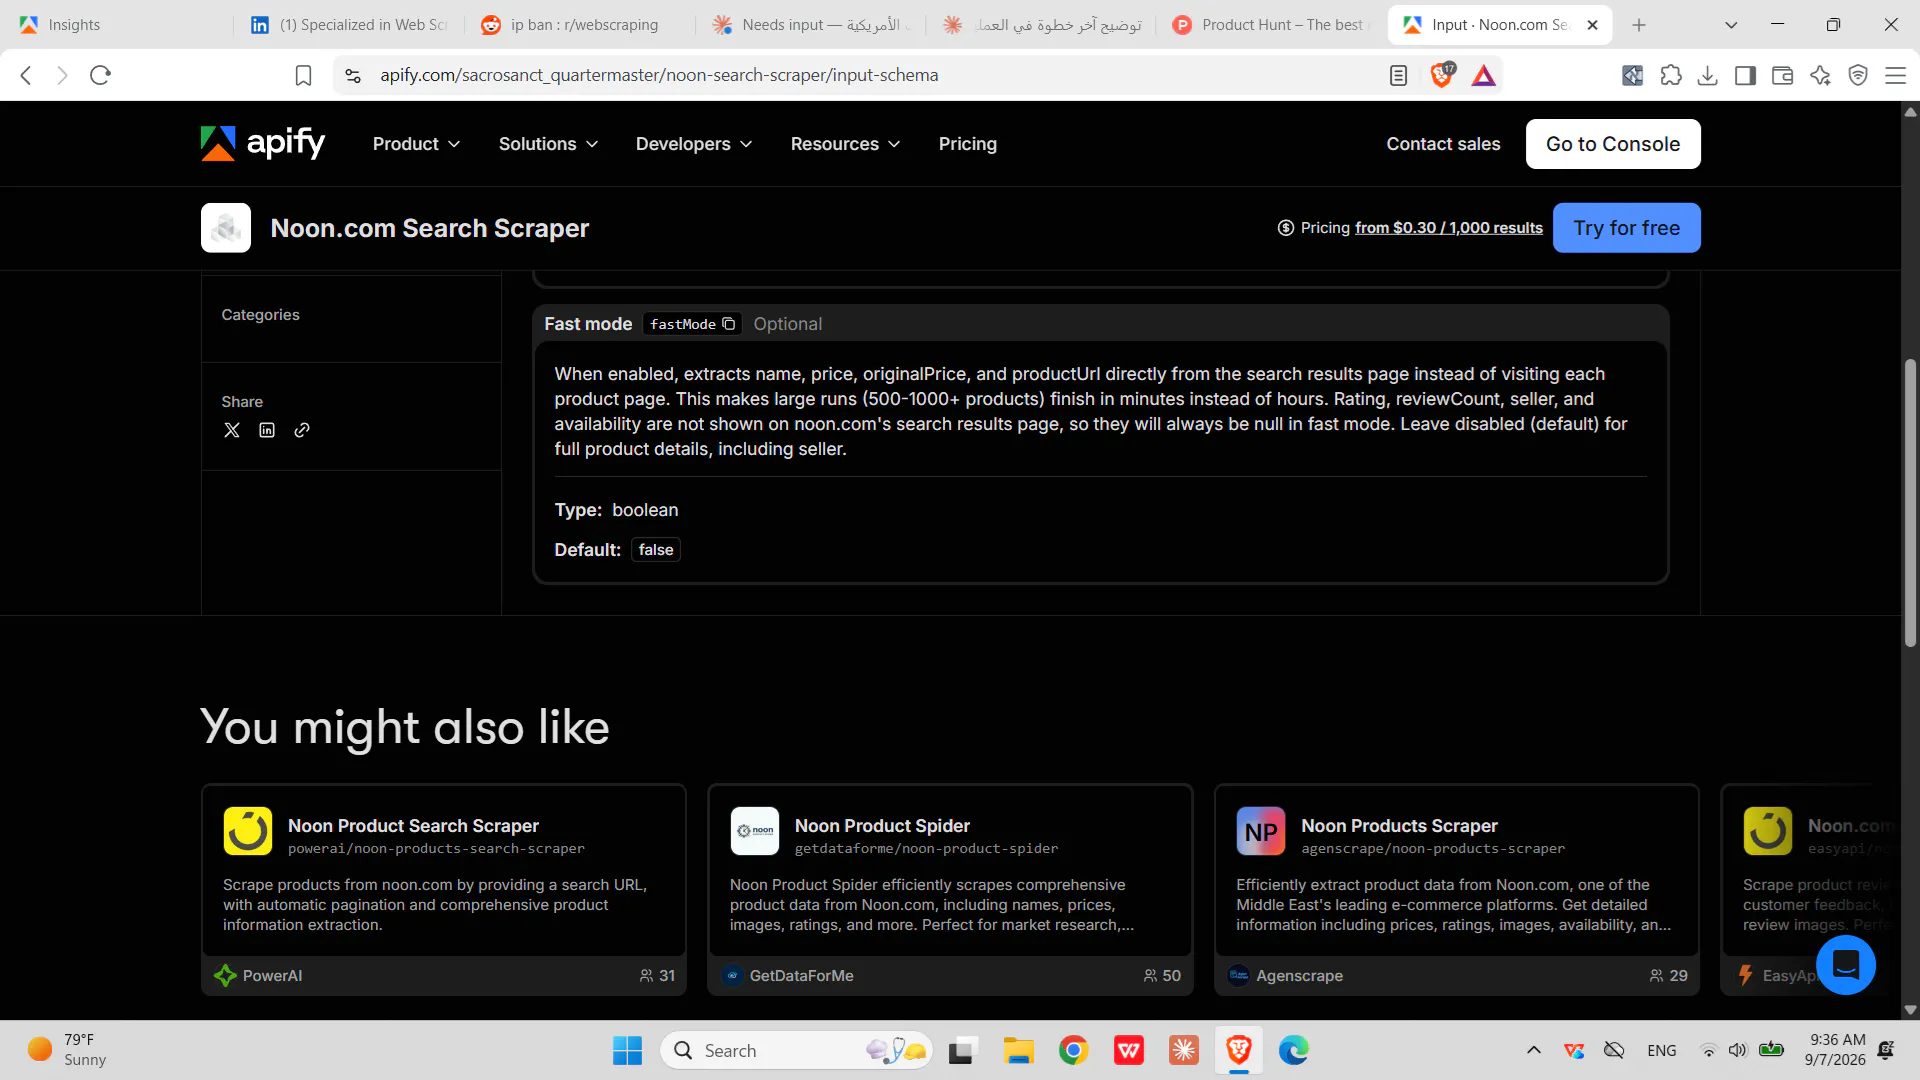Open the volume control in system tray
The width and height of the screenshot is (1920, 1080).
[1738, 1050]
